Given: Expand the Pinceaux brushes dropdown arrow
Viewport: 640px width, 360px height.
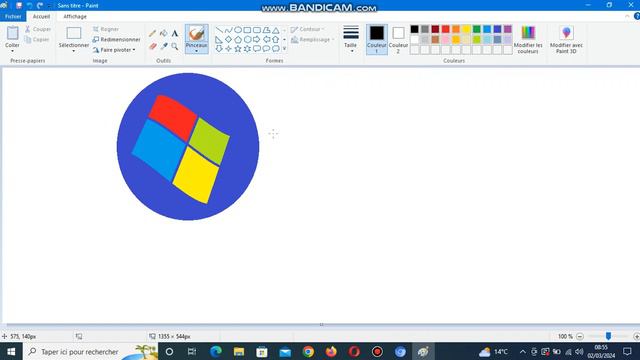Looking at the screenshot, I should click(196, 51).
